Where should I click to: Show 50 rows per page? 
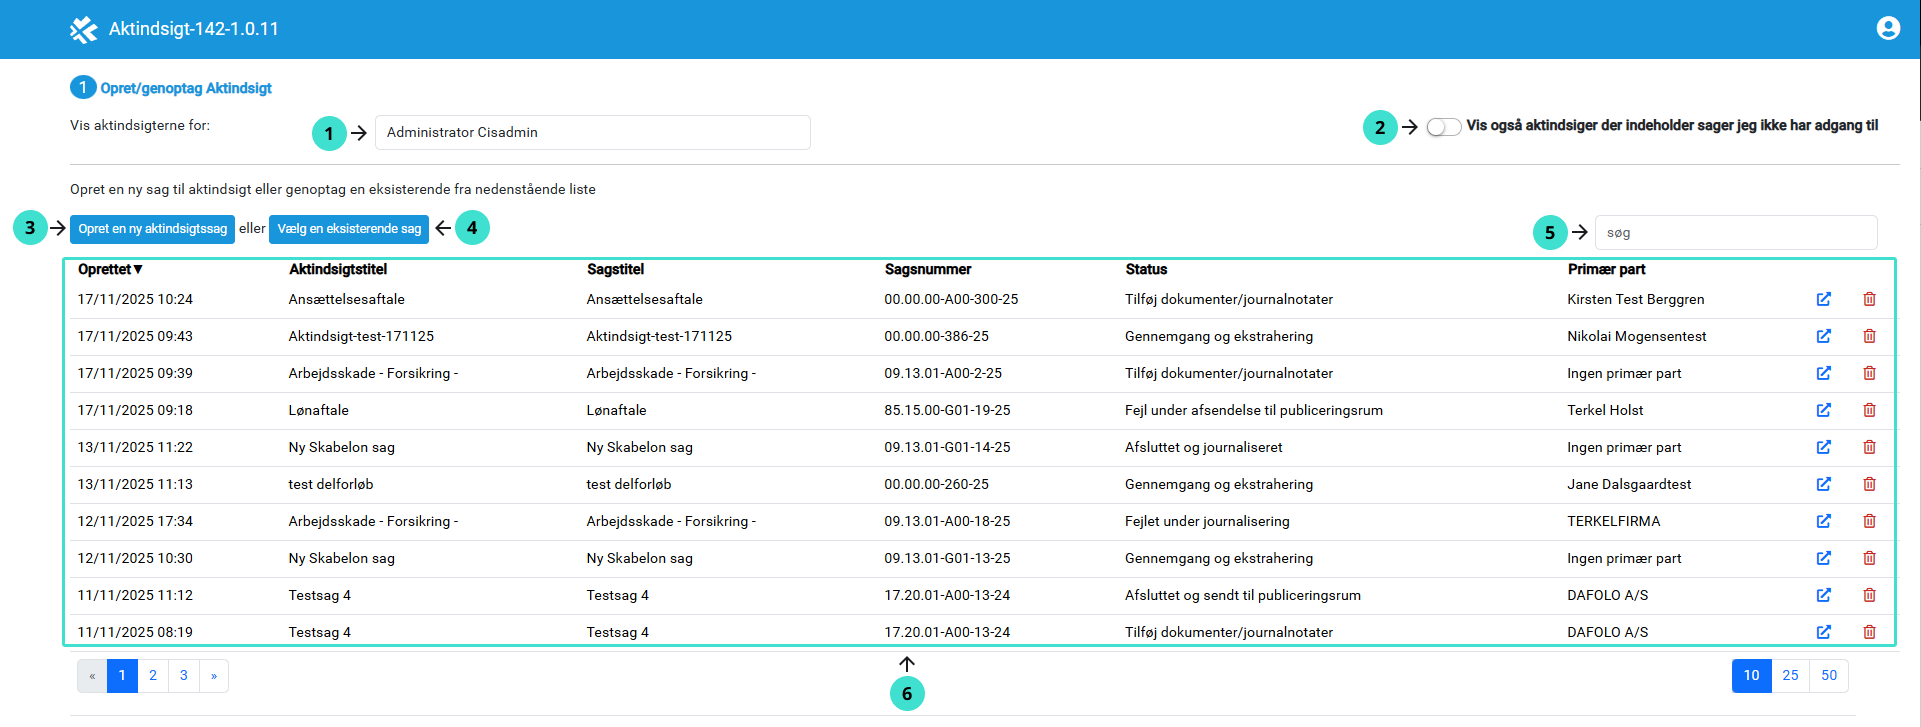[1829, 676]
